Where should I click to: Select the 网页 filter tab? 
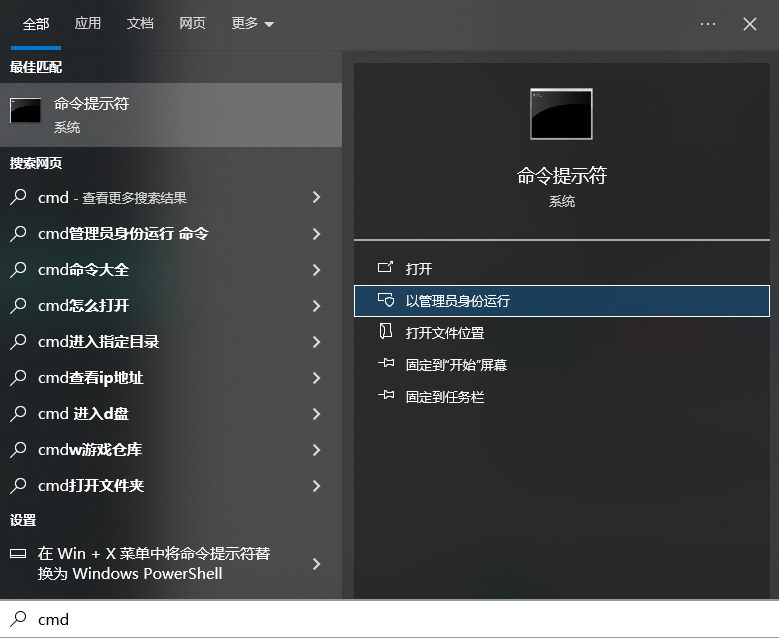pos(192,23)
